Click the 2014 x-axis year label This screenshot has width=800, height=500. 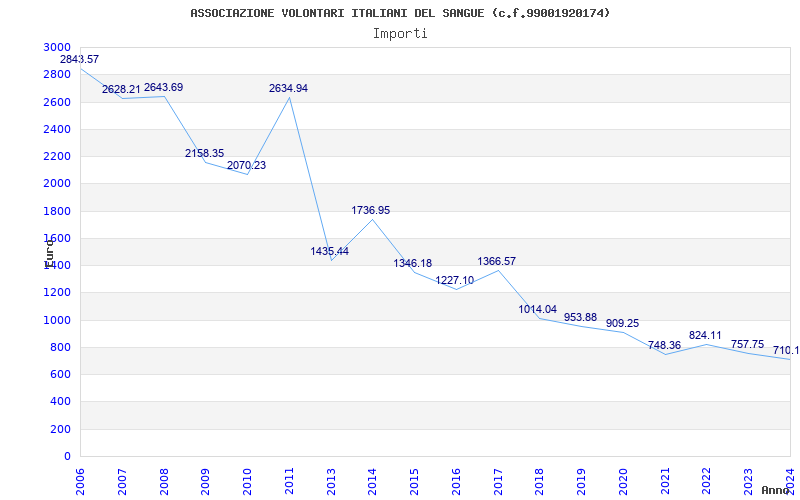point(372,481)
